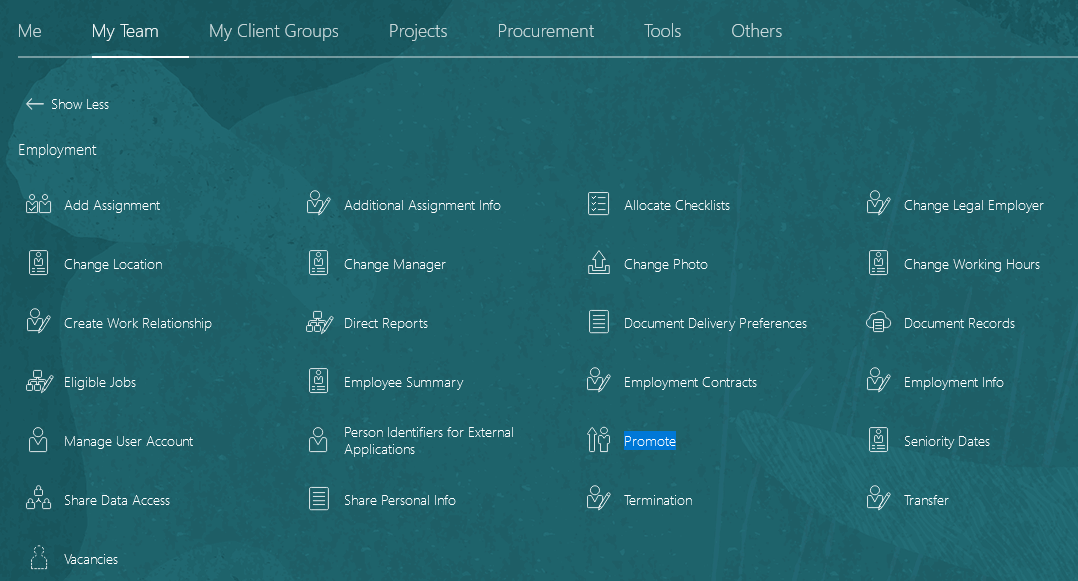Click the Change Location icon
This screenshot has width=1078, height=581.
pos(38,263)
